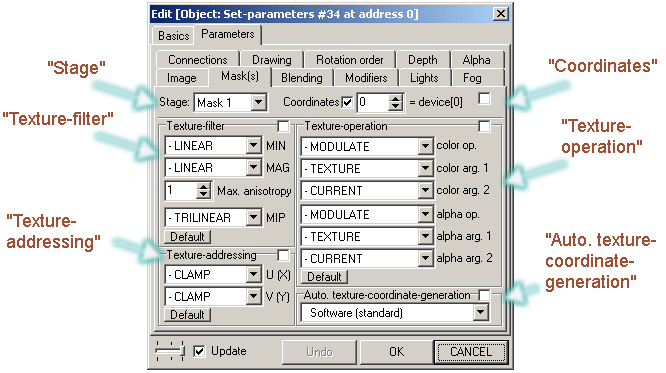Click the Coordinates value stepper arrows
The width and height of the screenshot is (666, 373).
click(x=395, y=102)
